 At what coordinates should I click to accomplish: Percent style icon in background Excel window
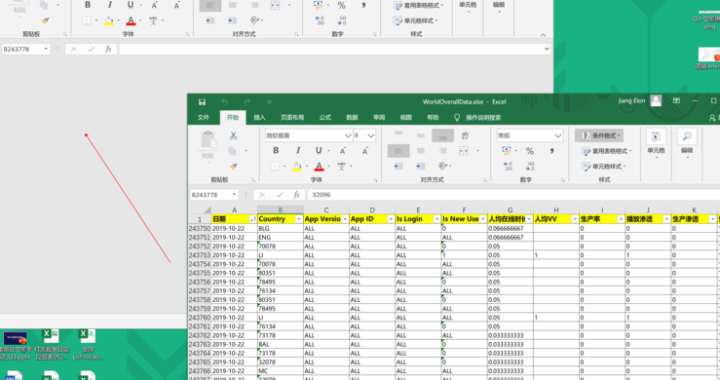point(341,5)
